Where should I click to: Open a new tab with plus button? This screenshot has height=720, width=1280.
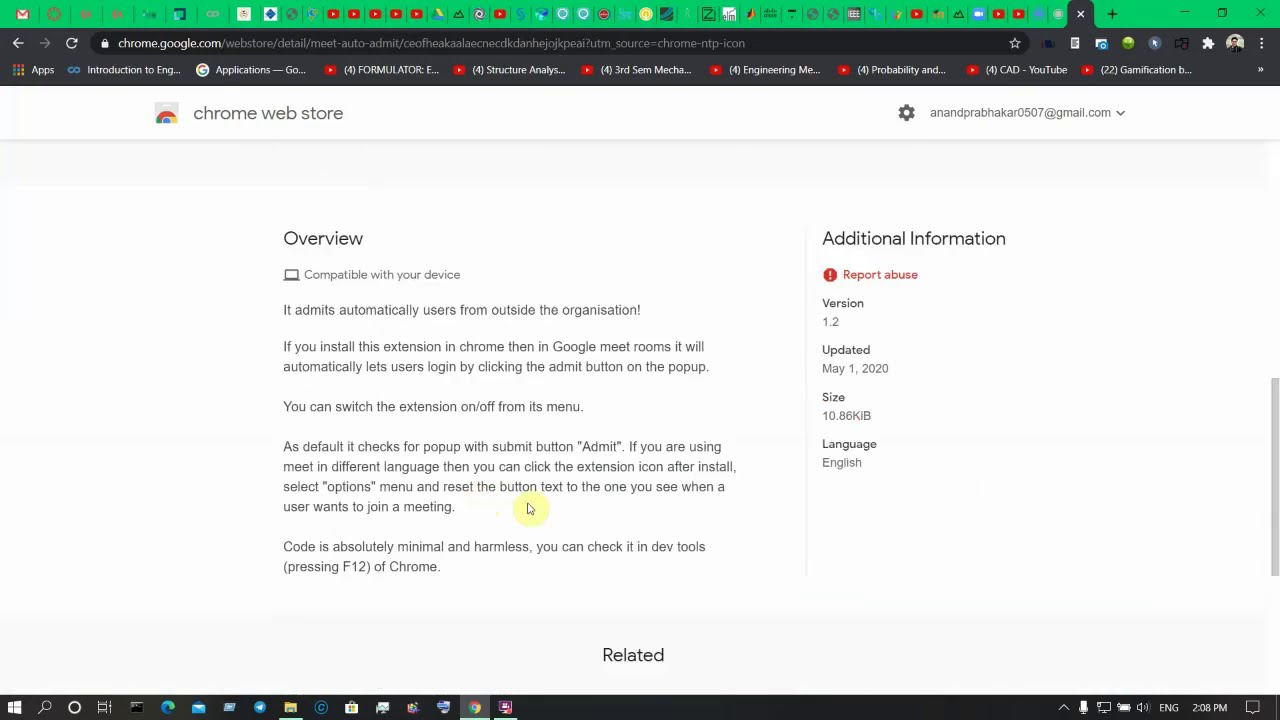[x=1112, y=14]
